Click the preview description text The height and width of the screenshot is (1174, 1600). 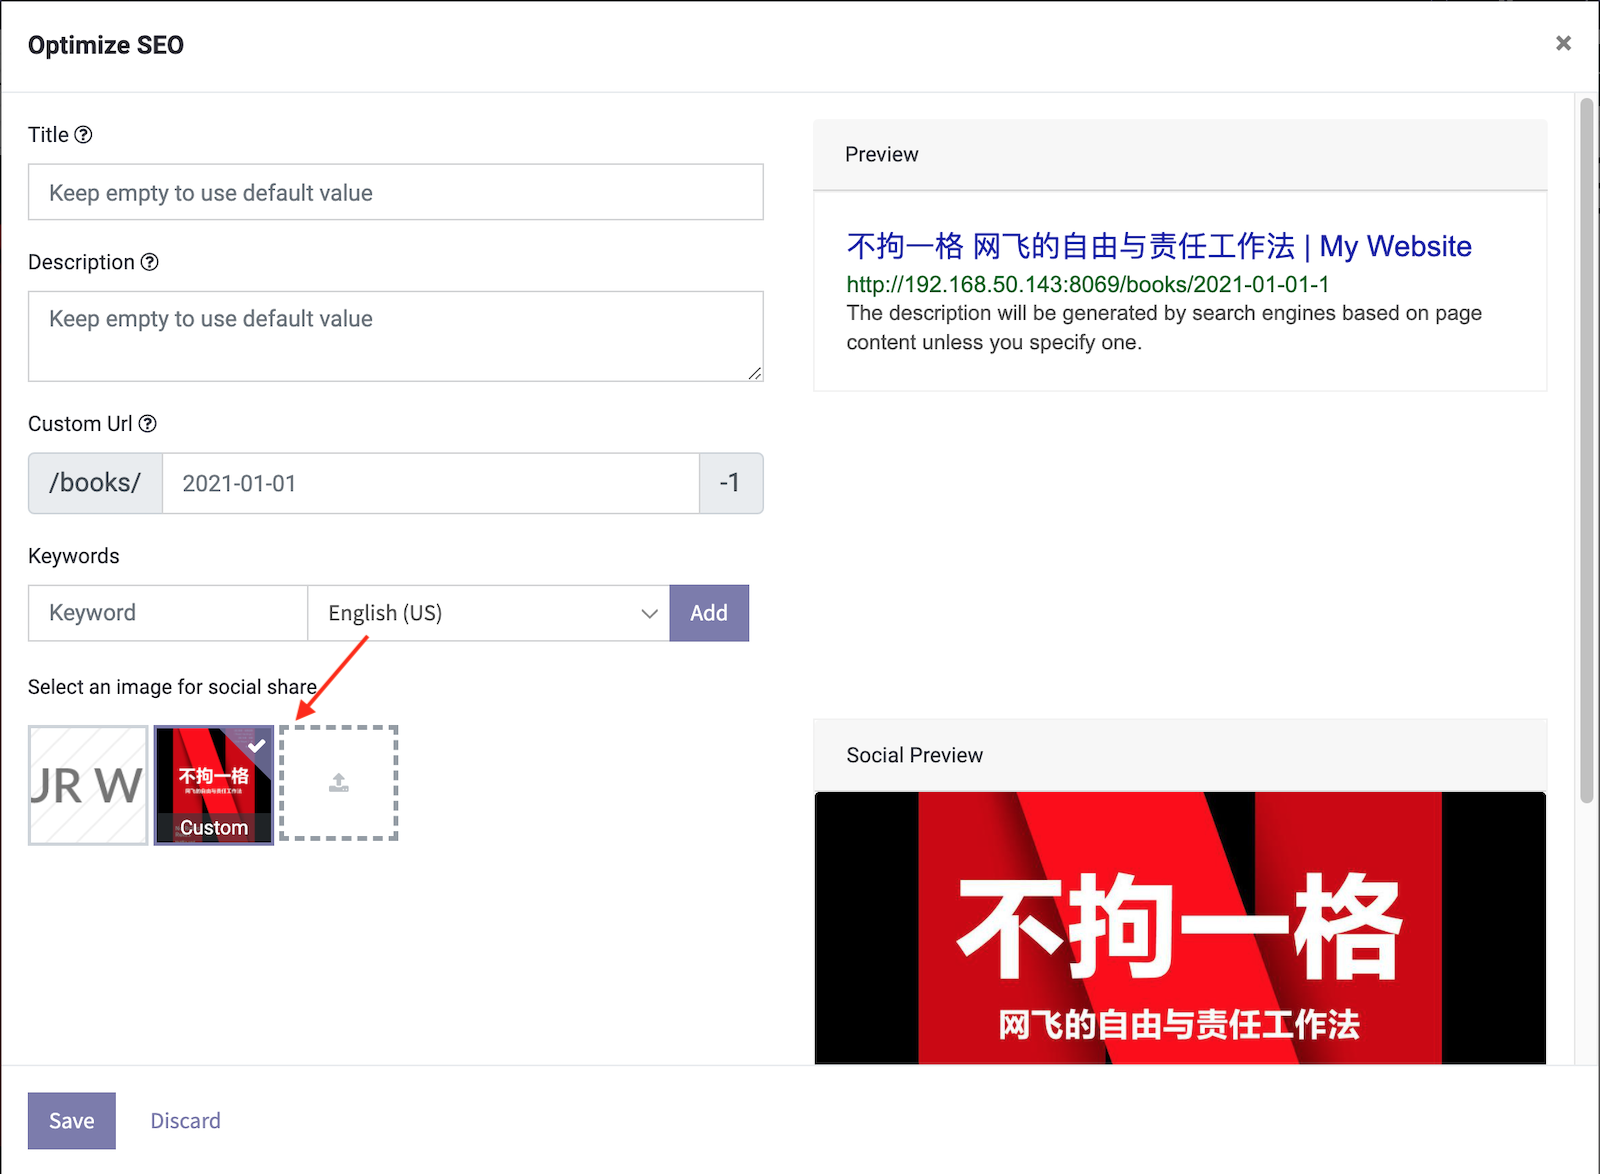(1164, 328)
